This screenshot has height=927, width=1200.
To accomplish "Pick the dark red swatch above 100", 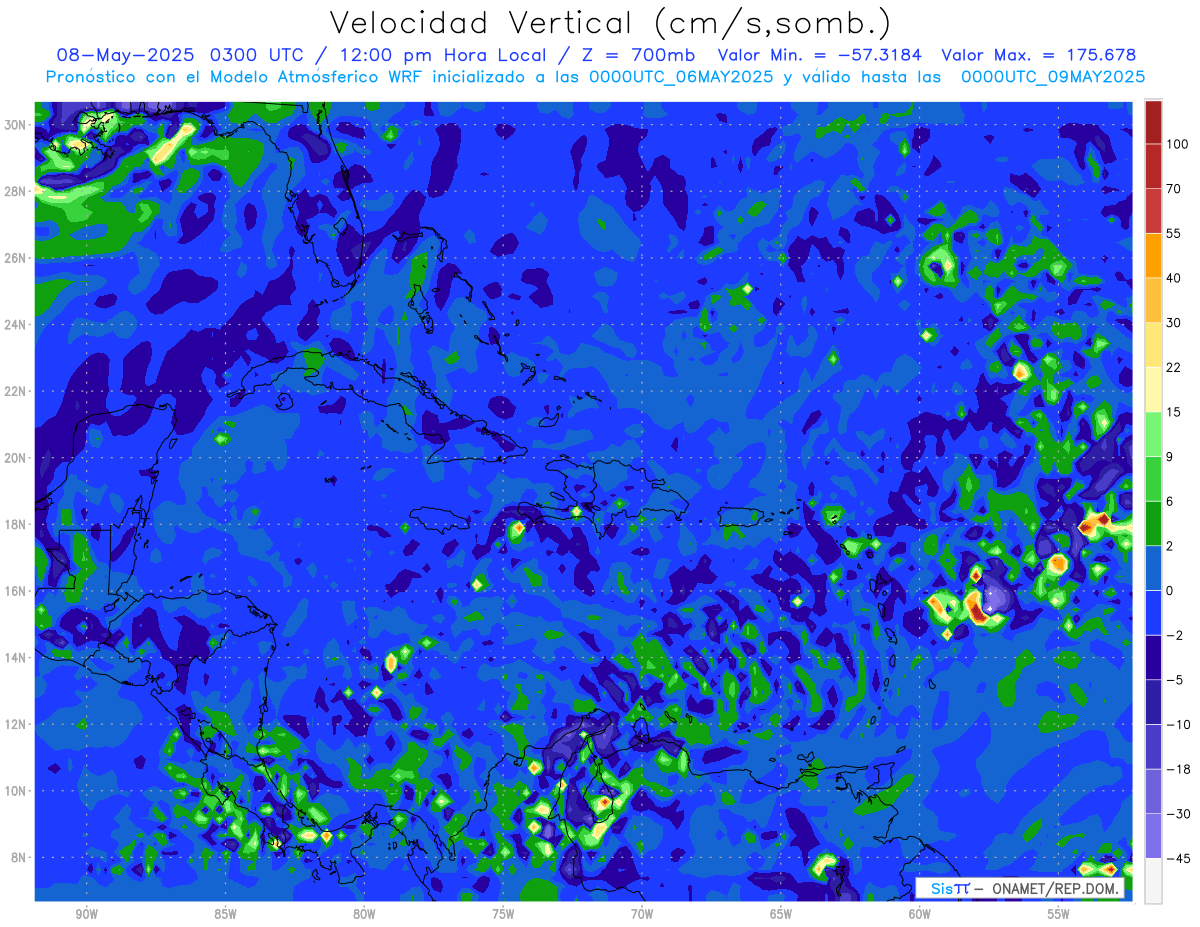I will click(x=1153, y=122).
